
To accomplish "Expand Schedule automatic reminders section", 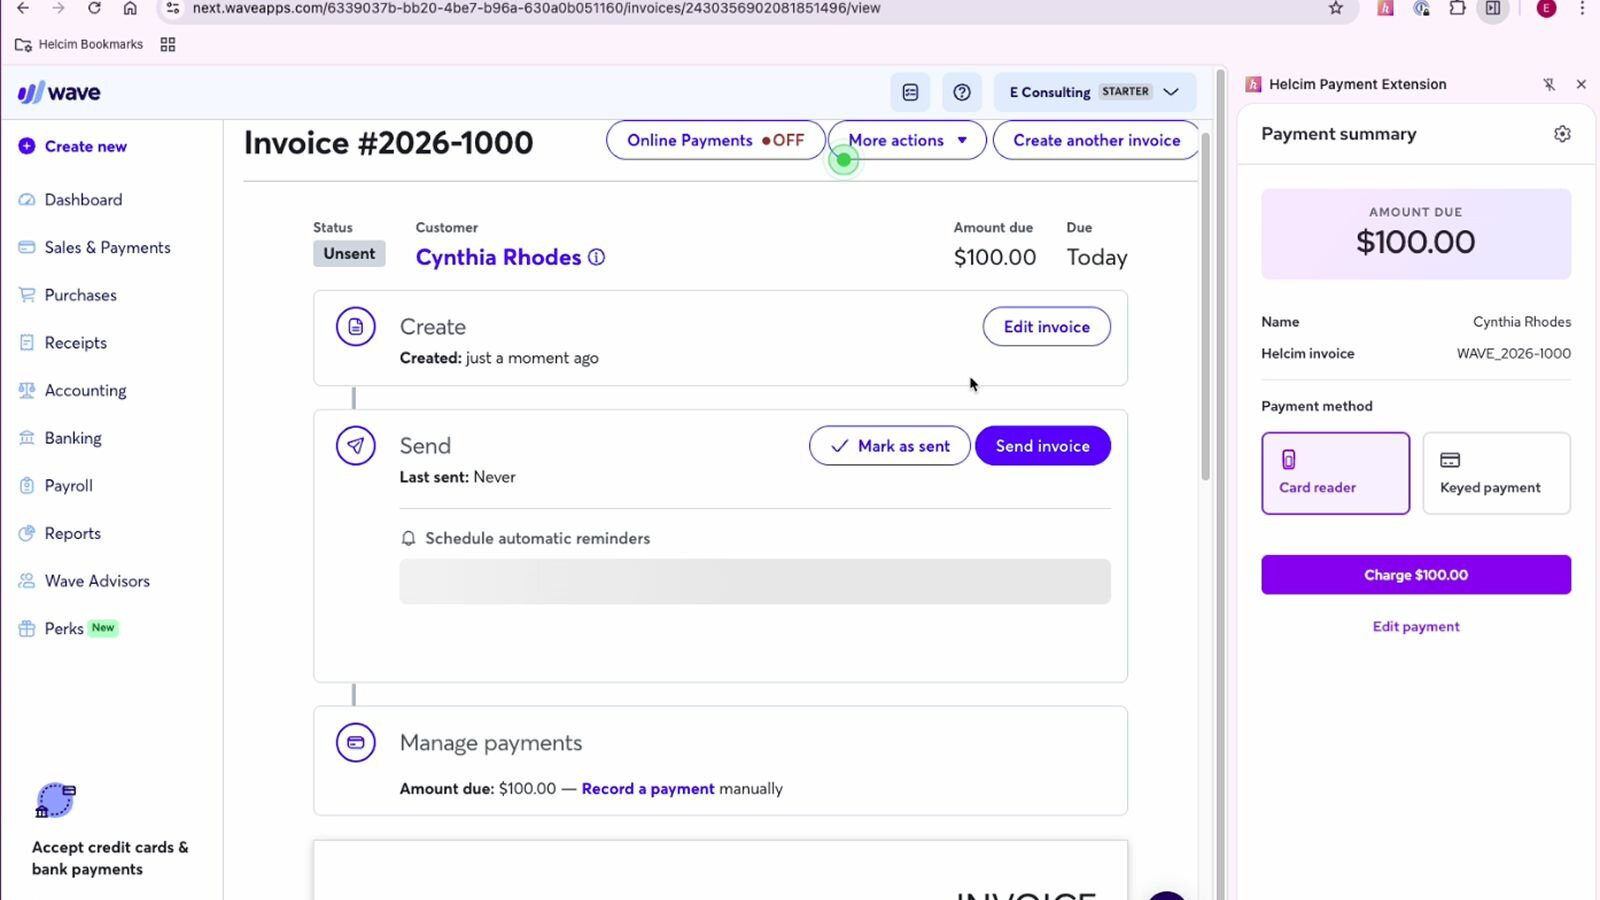I will [537, 538].
